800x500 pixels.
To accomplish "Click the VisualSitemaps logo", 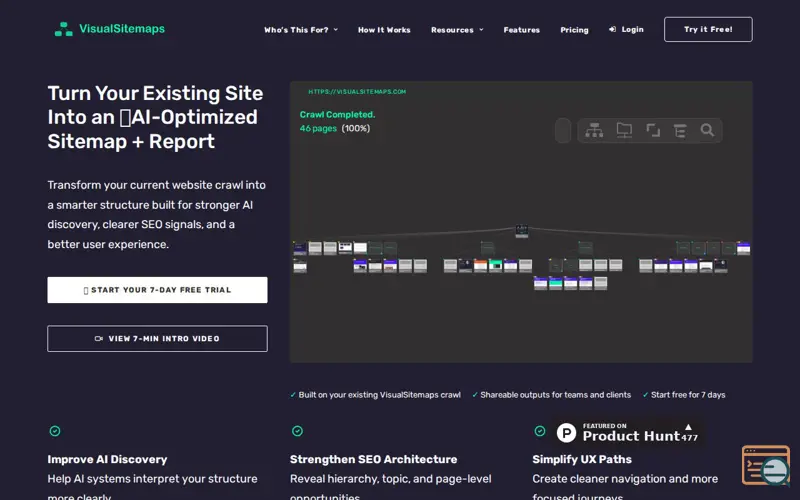I will coord(110,29).
